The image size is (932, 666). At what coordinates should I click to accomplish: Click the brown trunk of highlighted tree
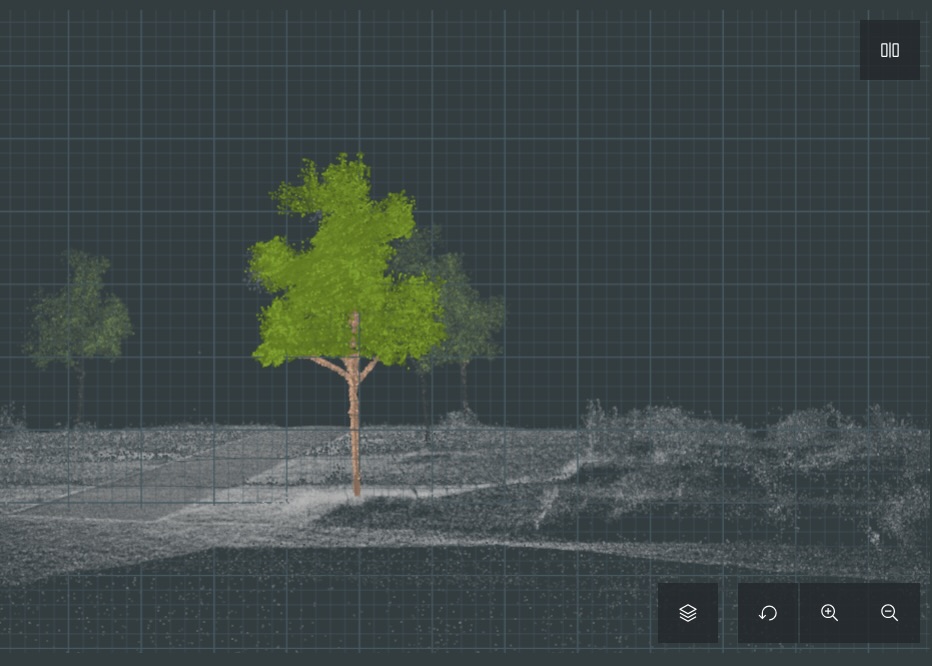[x=353, y=420]
